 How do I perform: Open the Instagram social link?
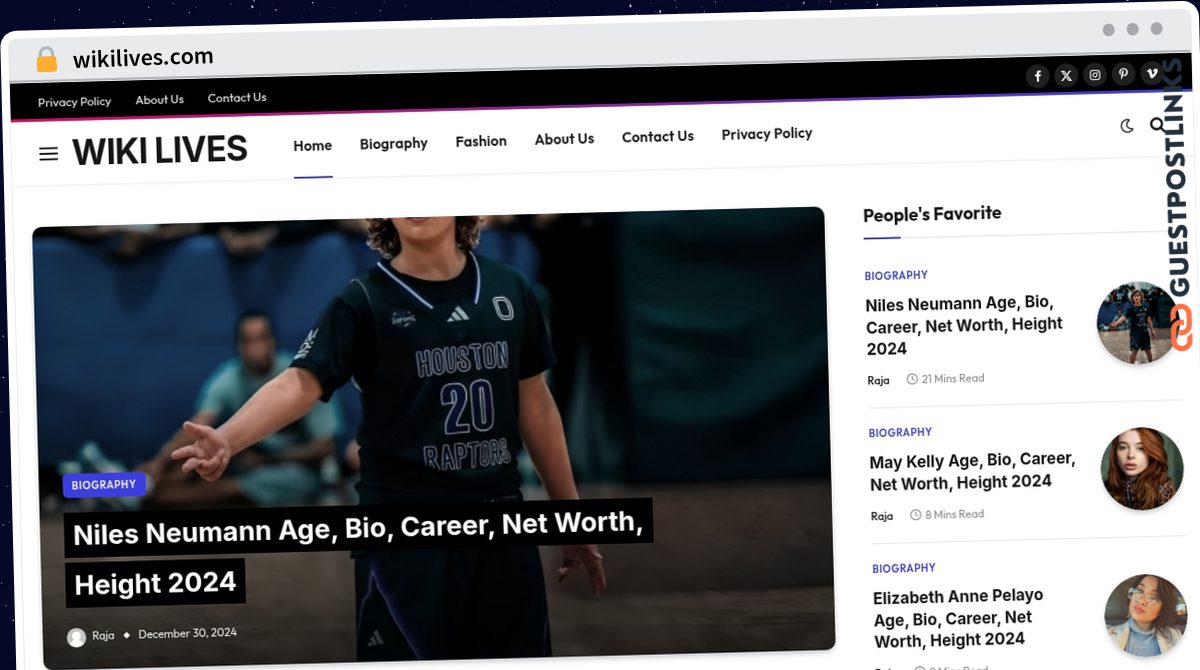(1095, 75)
